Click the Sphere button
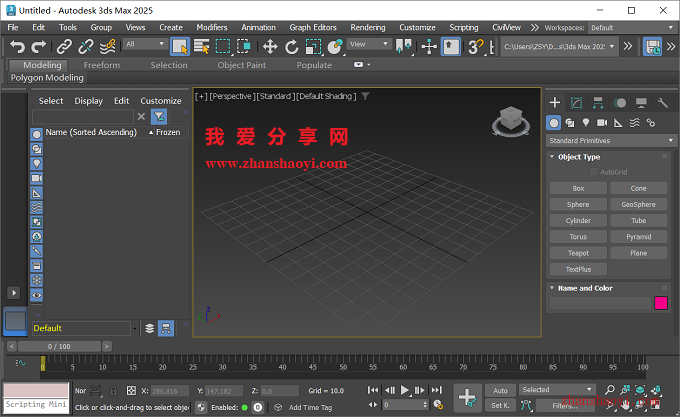 pyautogui.click(x=578, y=205)
